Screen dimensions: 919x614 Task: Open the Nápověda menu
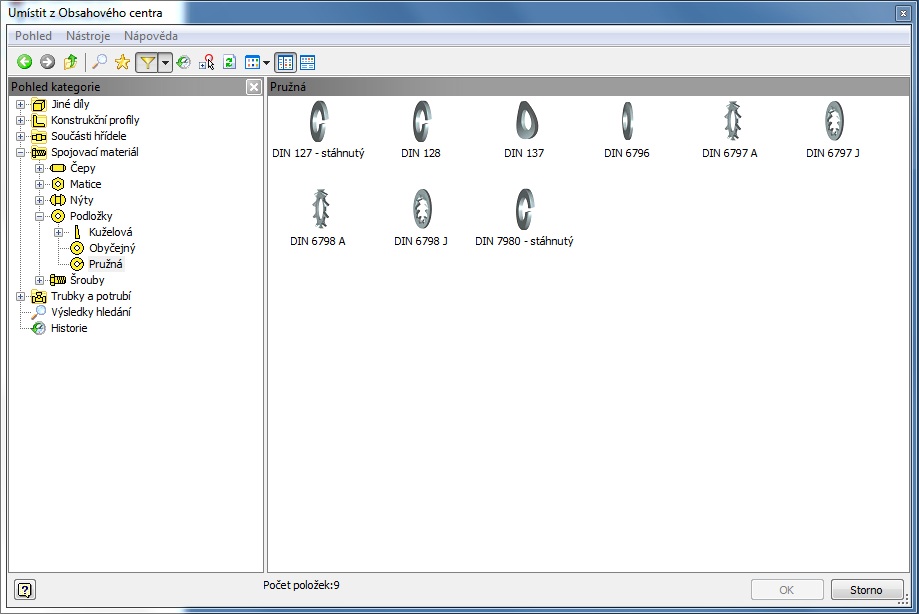pyautogui.click(x=150, y=36)
